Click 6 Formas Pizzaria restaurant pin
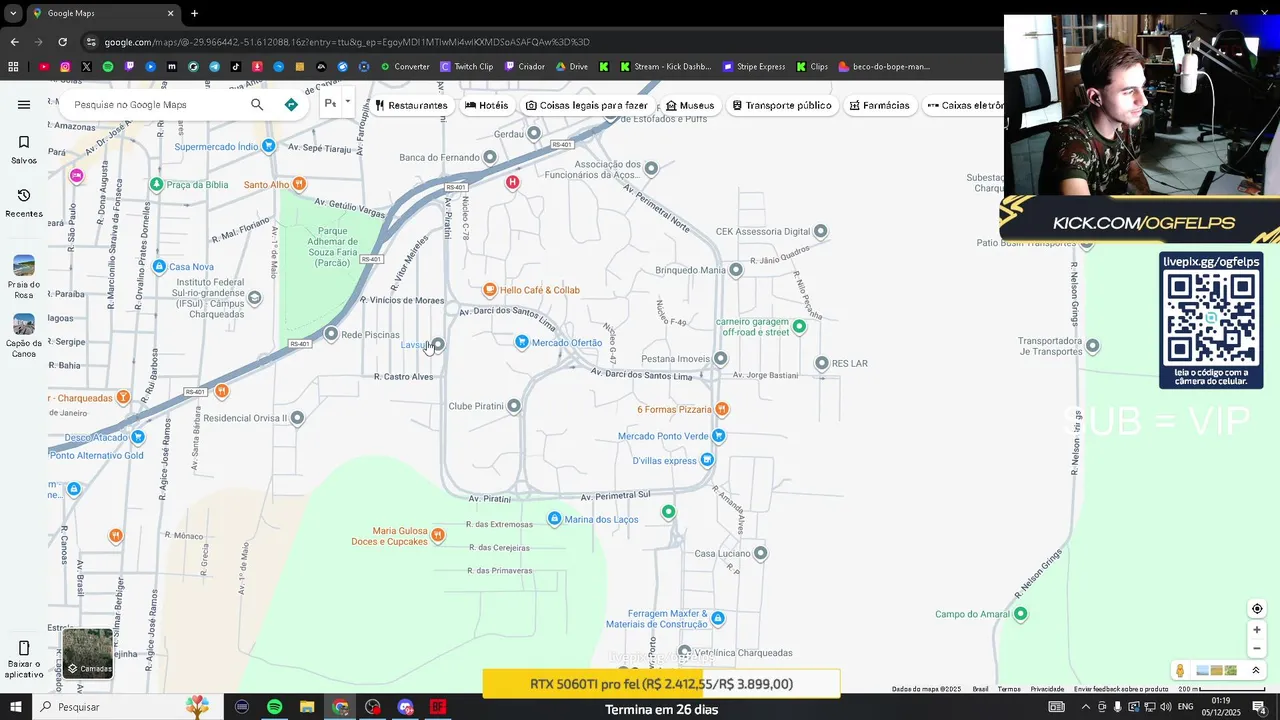Viewport: 1280px width, 720px height. 722,409
